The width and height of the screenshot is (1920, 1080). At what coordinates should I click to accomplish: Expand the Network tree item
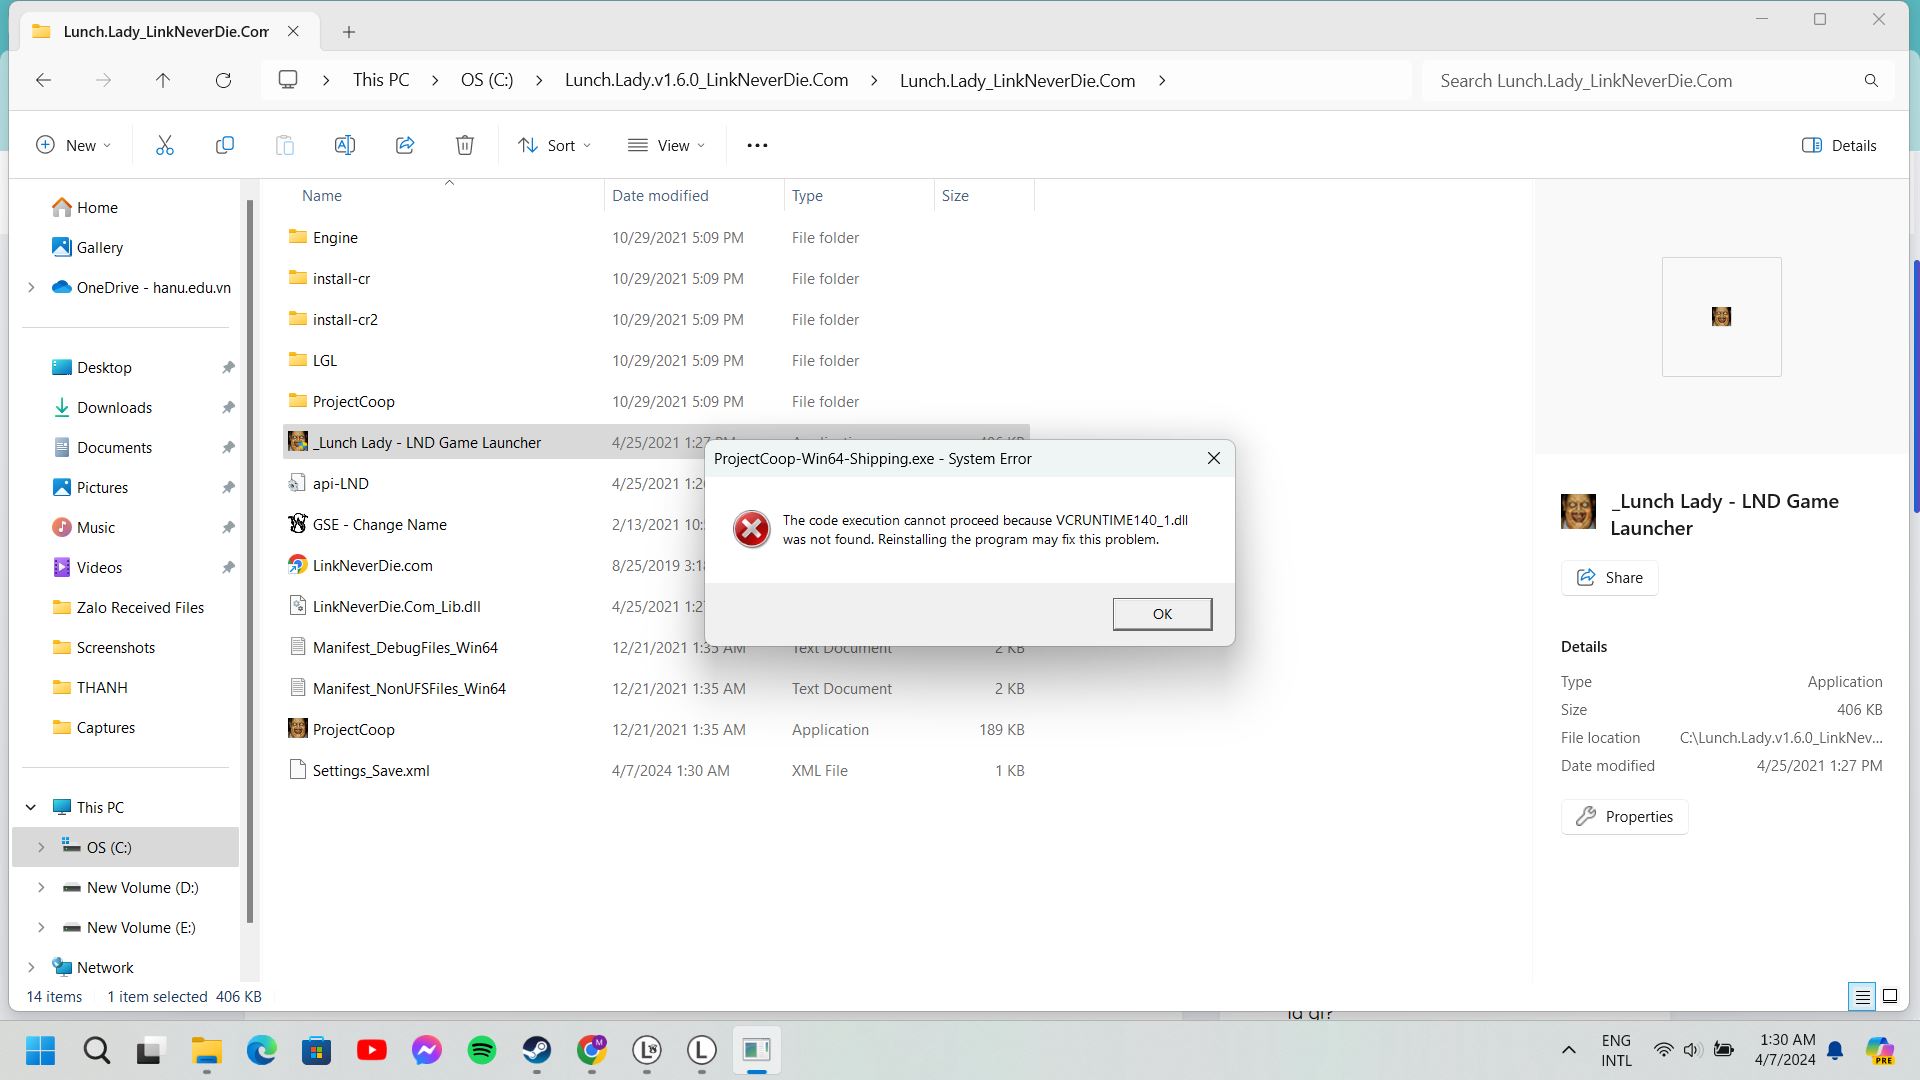(x=40, y=968)
